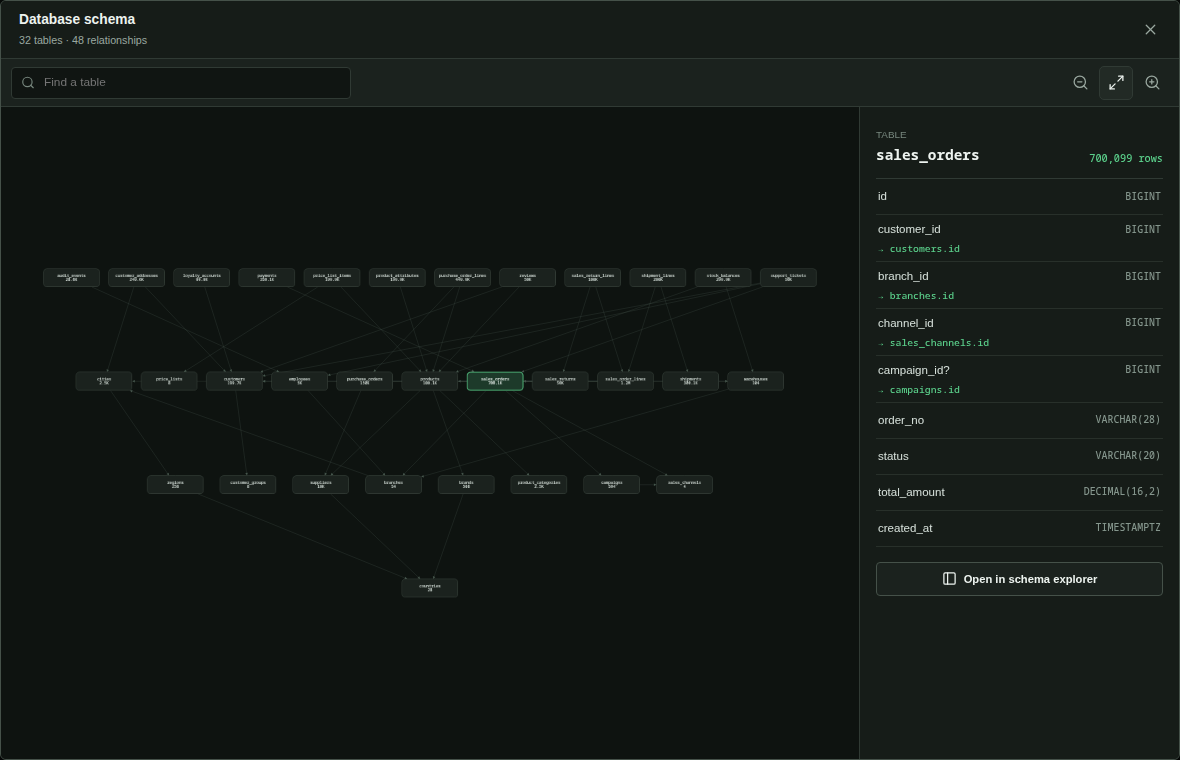Click the 700,099 rows count
The height and width of the screenshot is (760, 1180).
pyautogui.click(x=1125, y=158)
